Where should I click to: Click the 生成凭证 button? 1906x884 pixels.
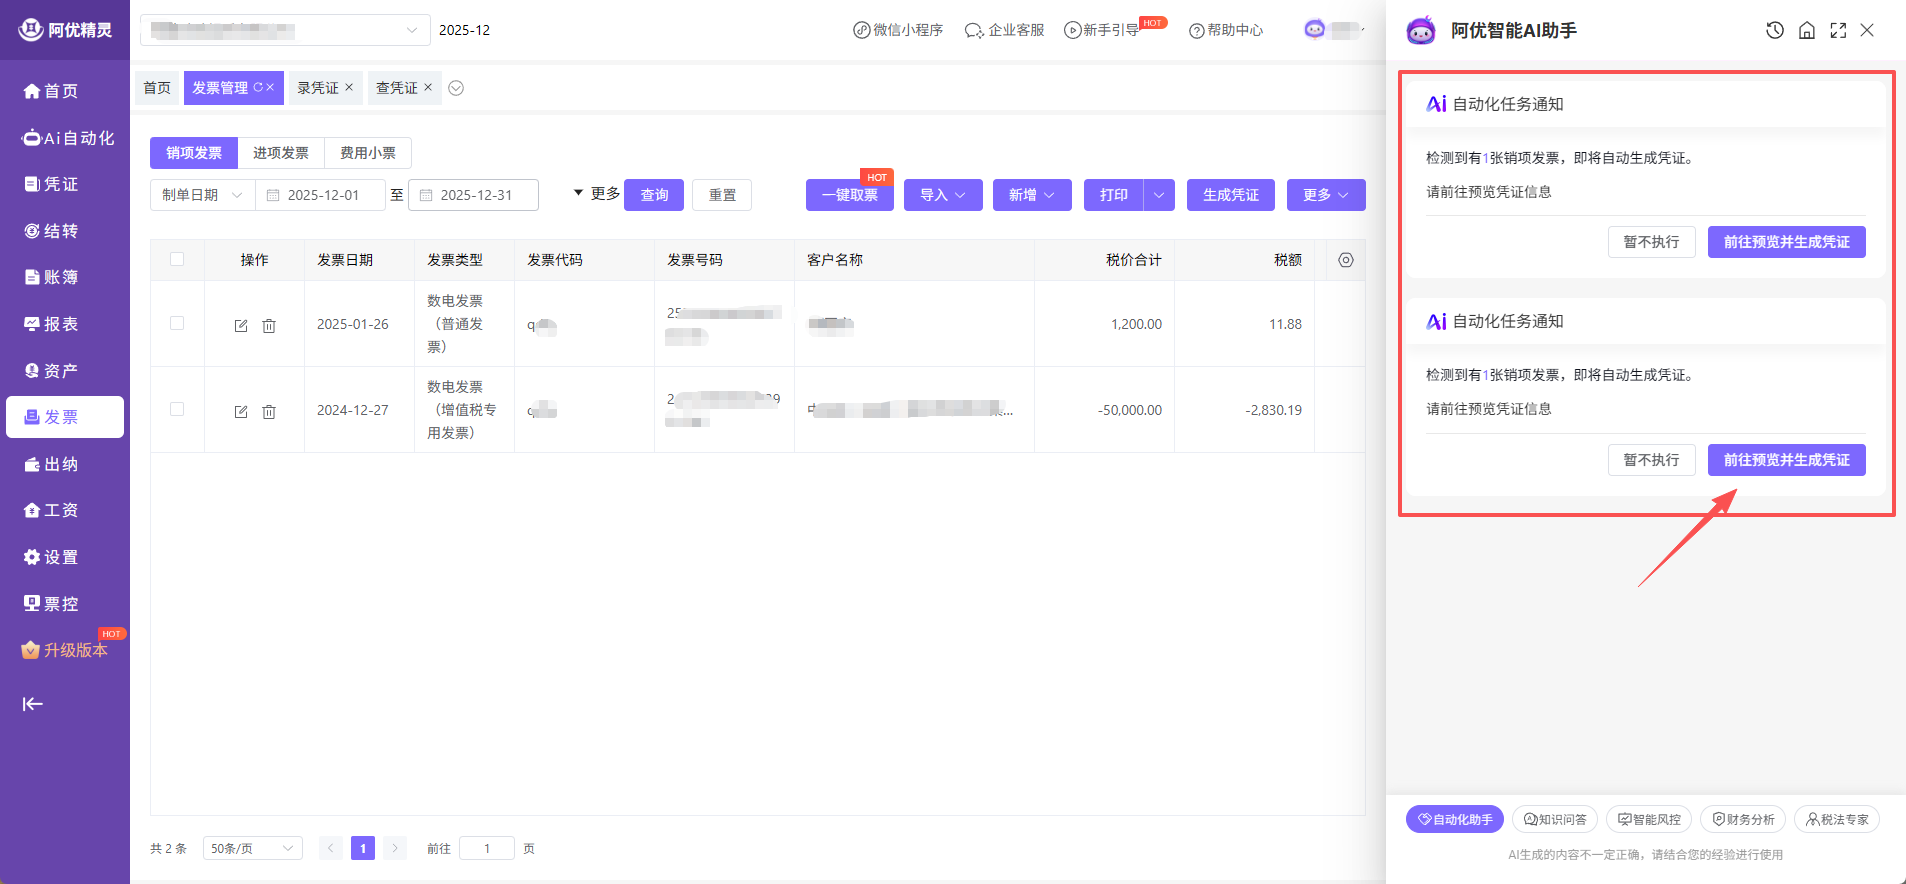coord(1230,195)
